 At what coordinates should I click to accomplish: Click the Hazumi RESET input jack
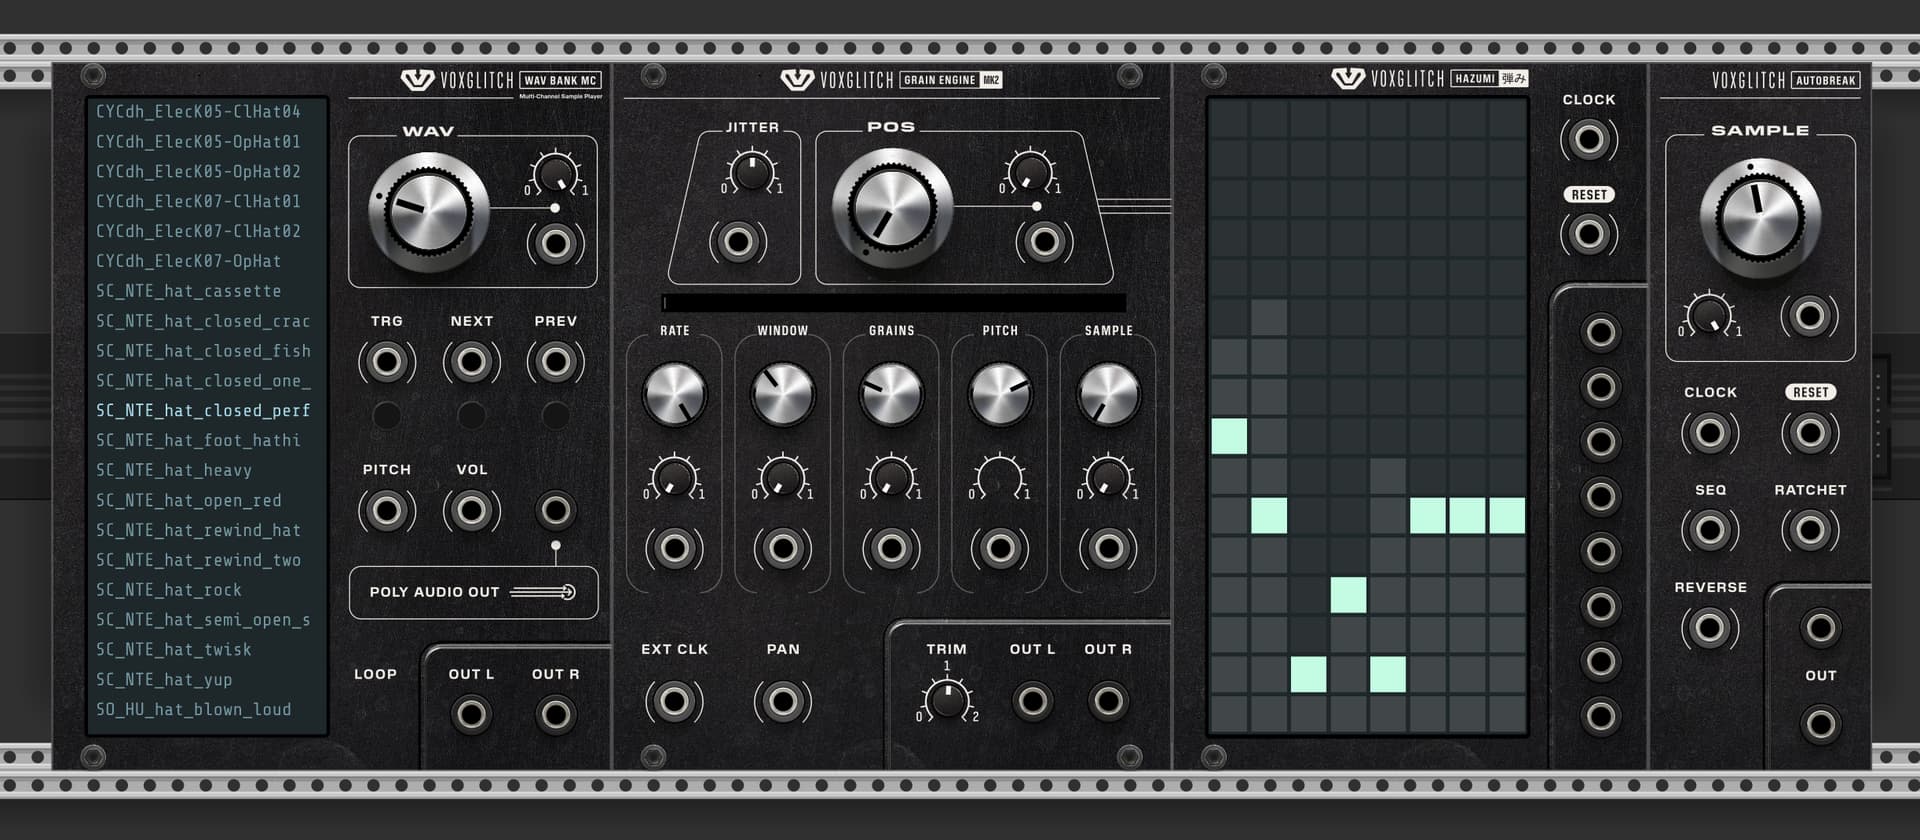click(x=1589, y=235)
